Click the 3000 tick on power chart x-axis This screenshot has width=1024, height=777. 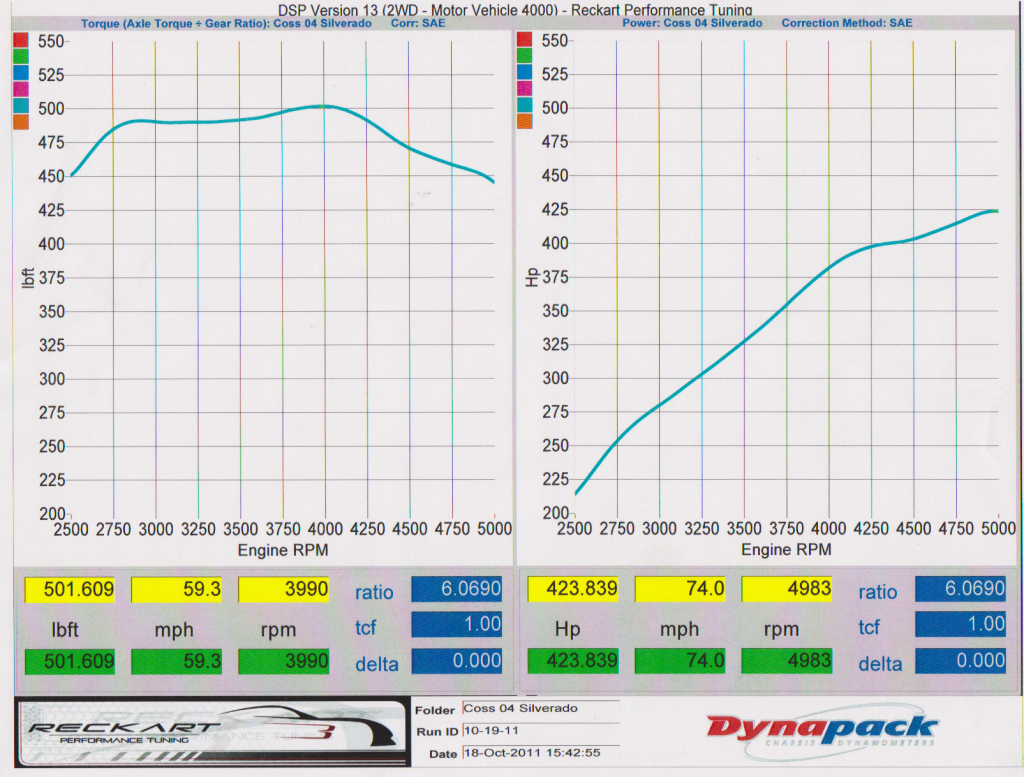coord(659,528)
